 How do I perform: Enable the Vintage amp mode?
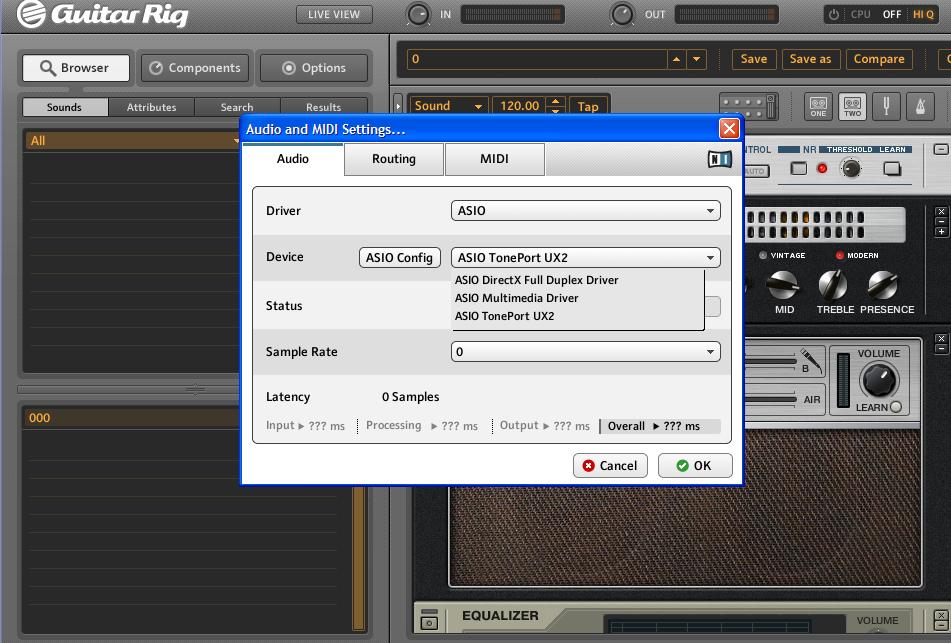point(763,256)
